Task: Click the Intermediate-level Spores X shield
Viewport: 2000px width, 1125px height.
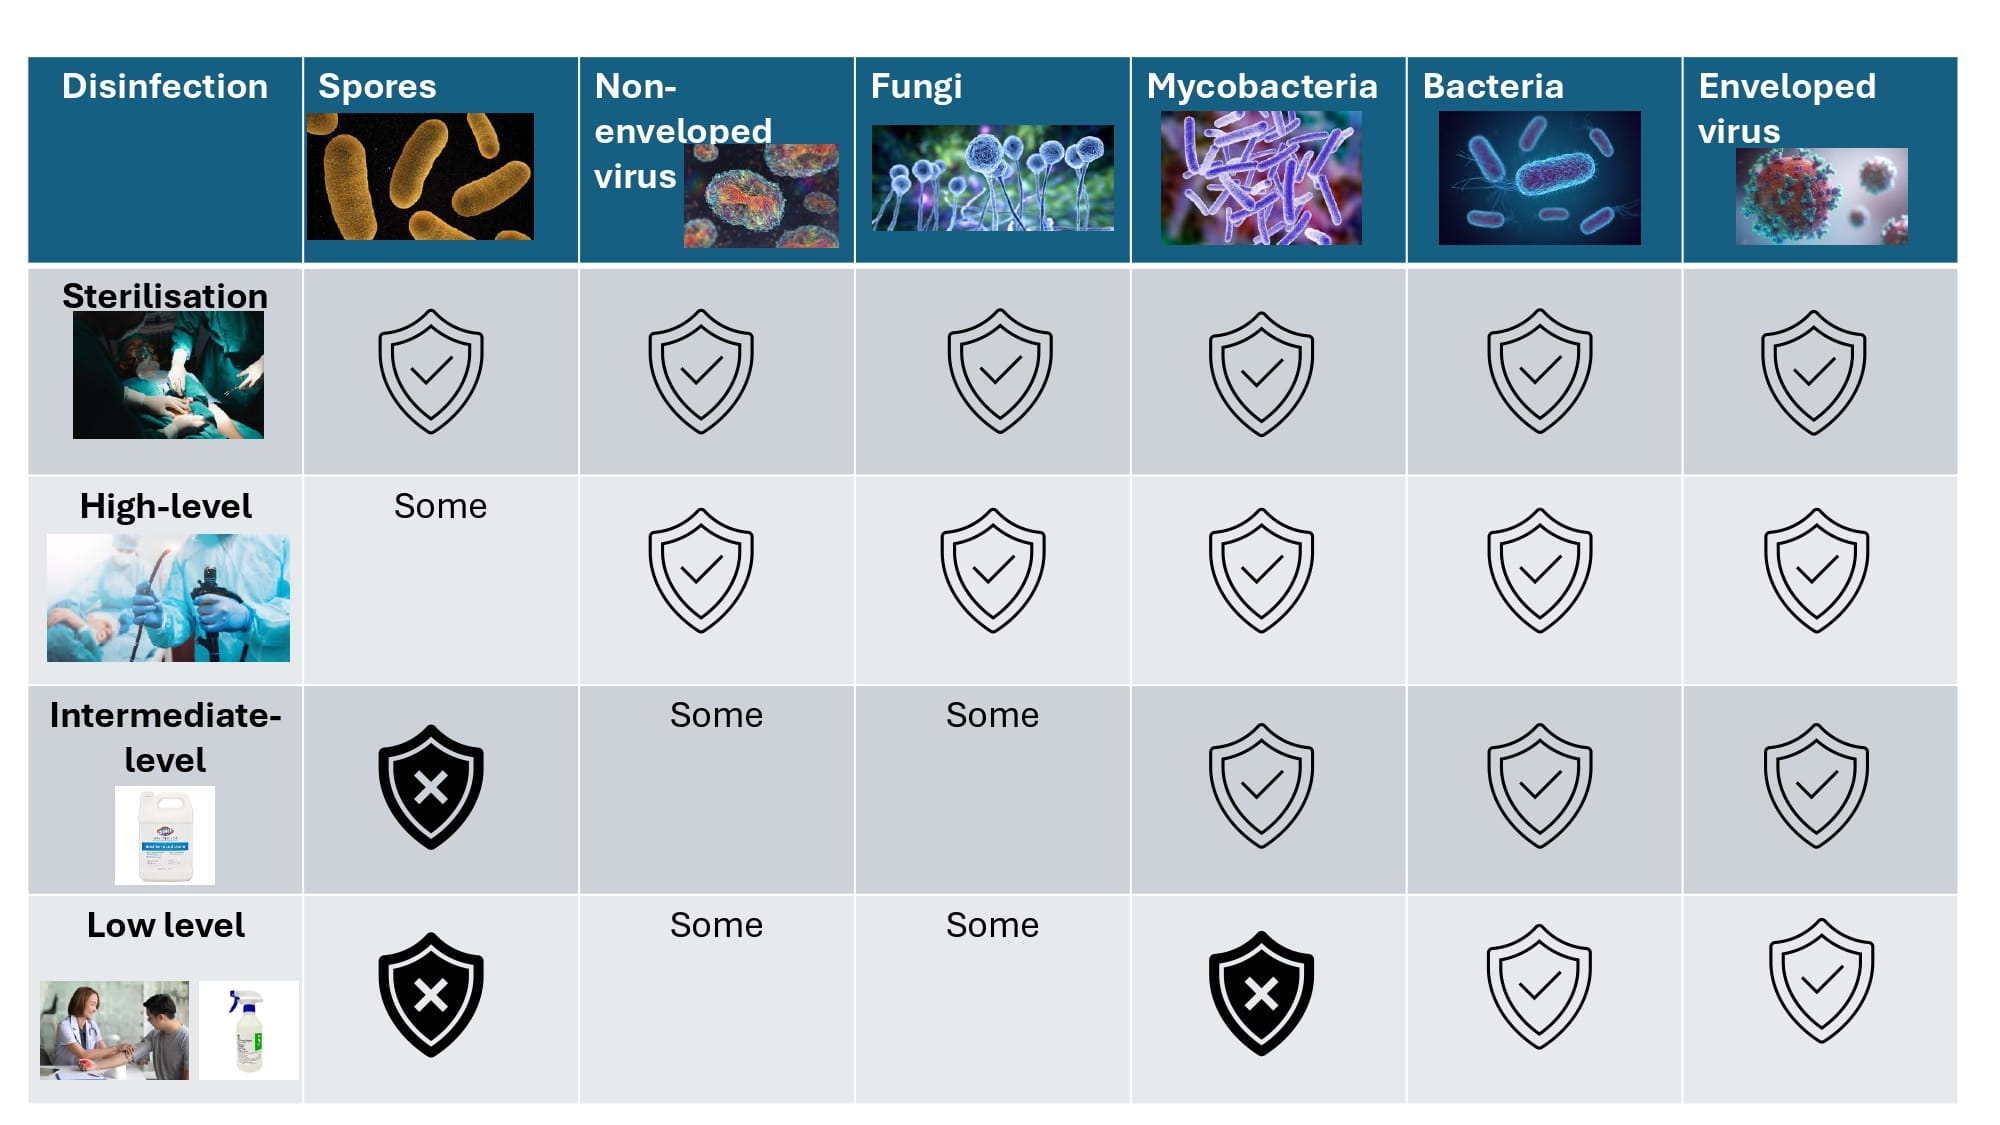Action: pos(431,787)
